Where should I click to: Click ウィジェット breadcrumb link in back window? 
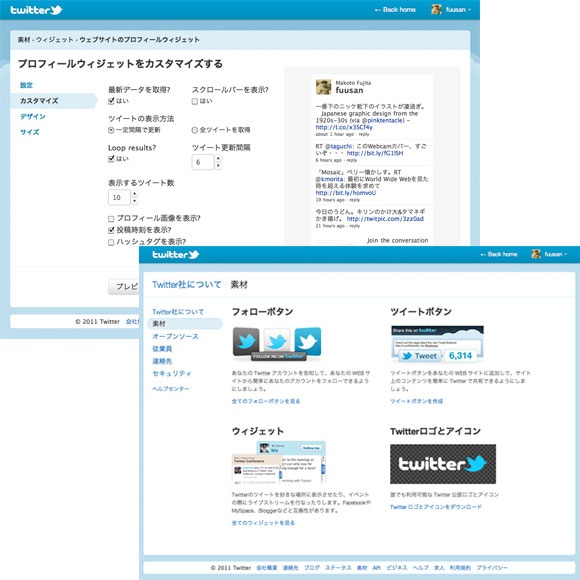(x=54, y=39)
